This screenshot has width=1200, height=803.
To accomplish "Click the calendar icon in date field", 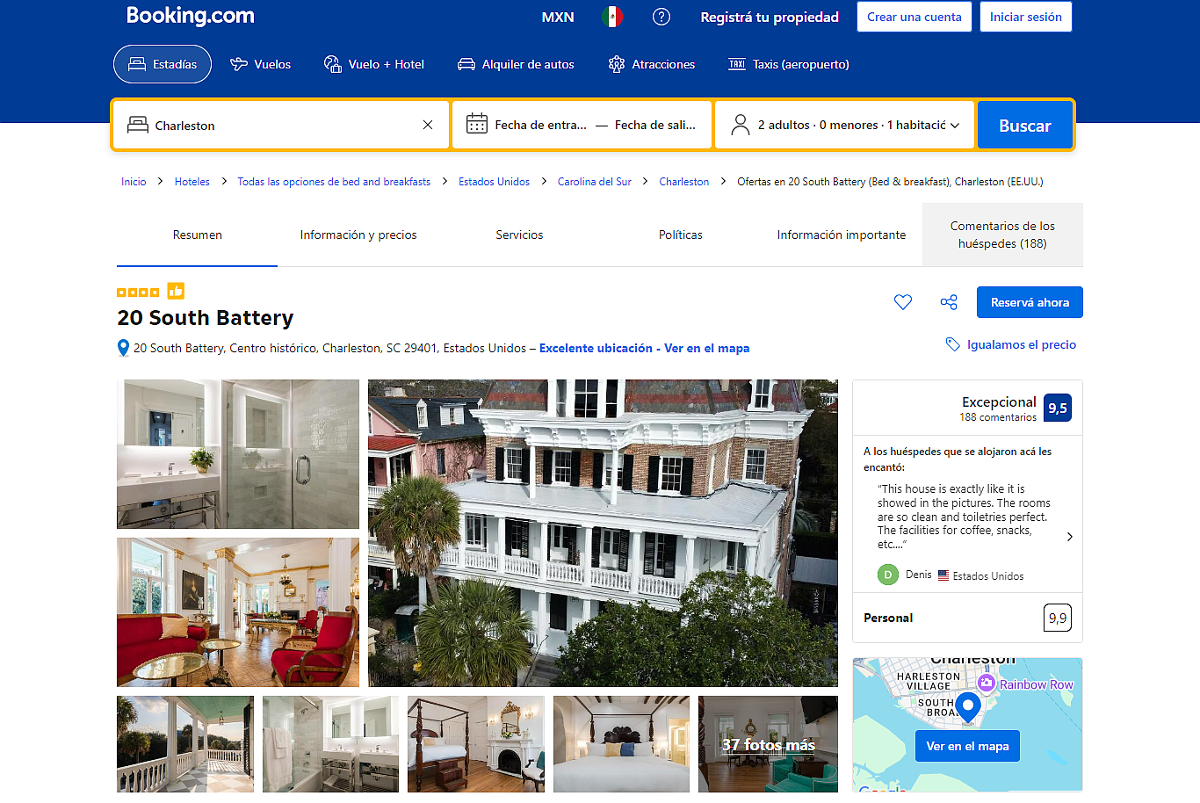I will 477,124.
